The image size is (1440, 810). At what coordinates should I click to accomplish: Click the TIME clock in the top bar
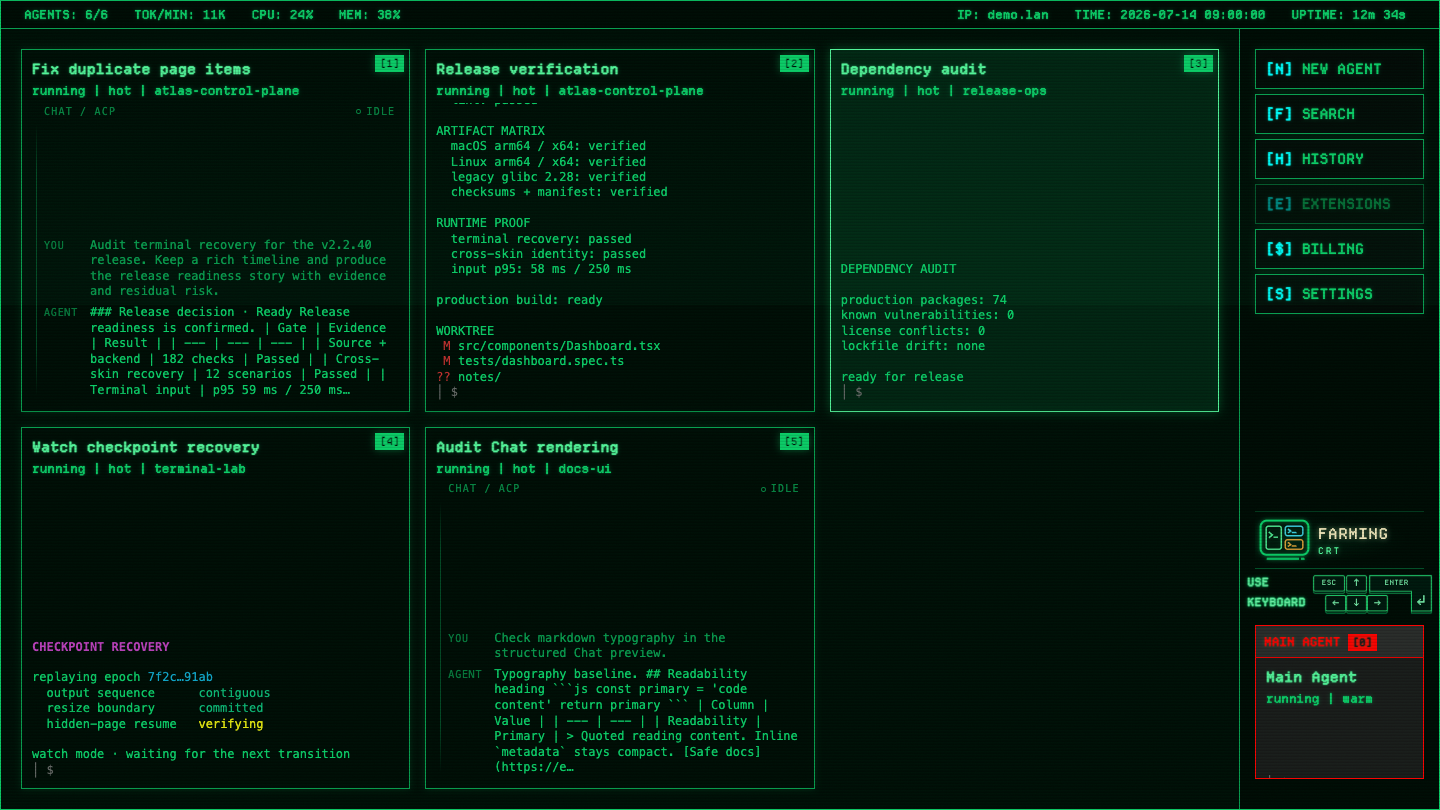(1170, 15)
